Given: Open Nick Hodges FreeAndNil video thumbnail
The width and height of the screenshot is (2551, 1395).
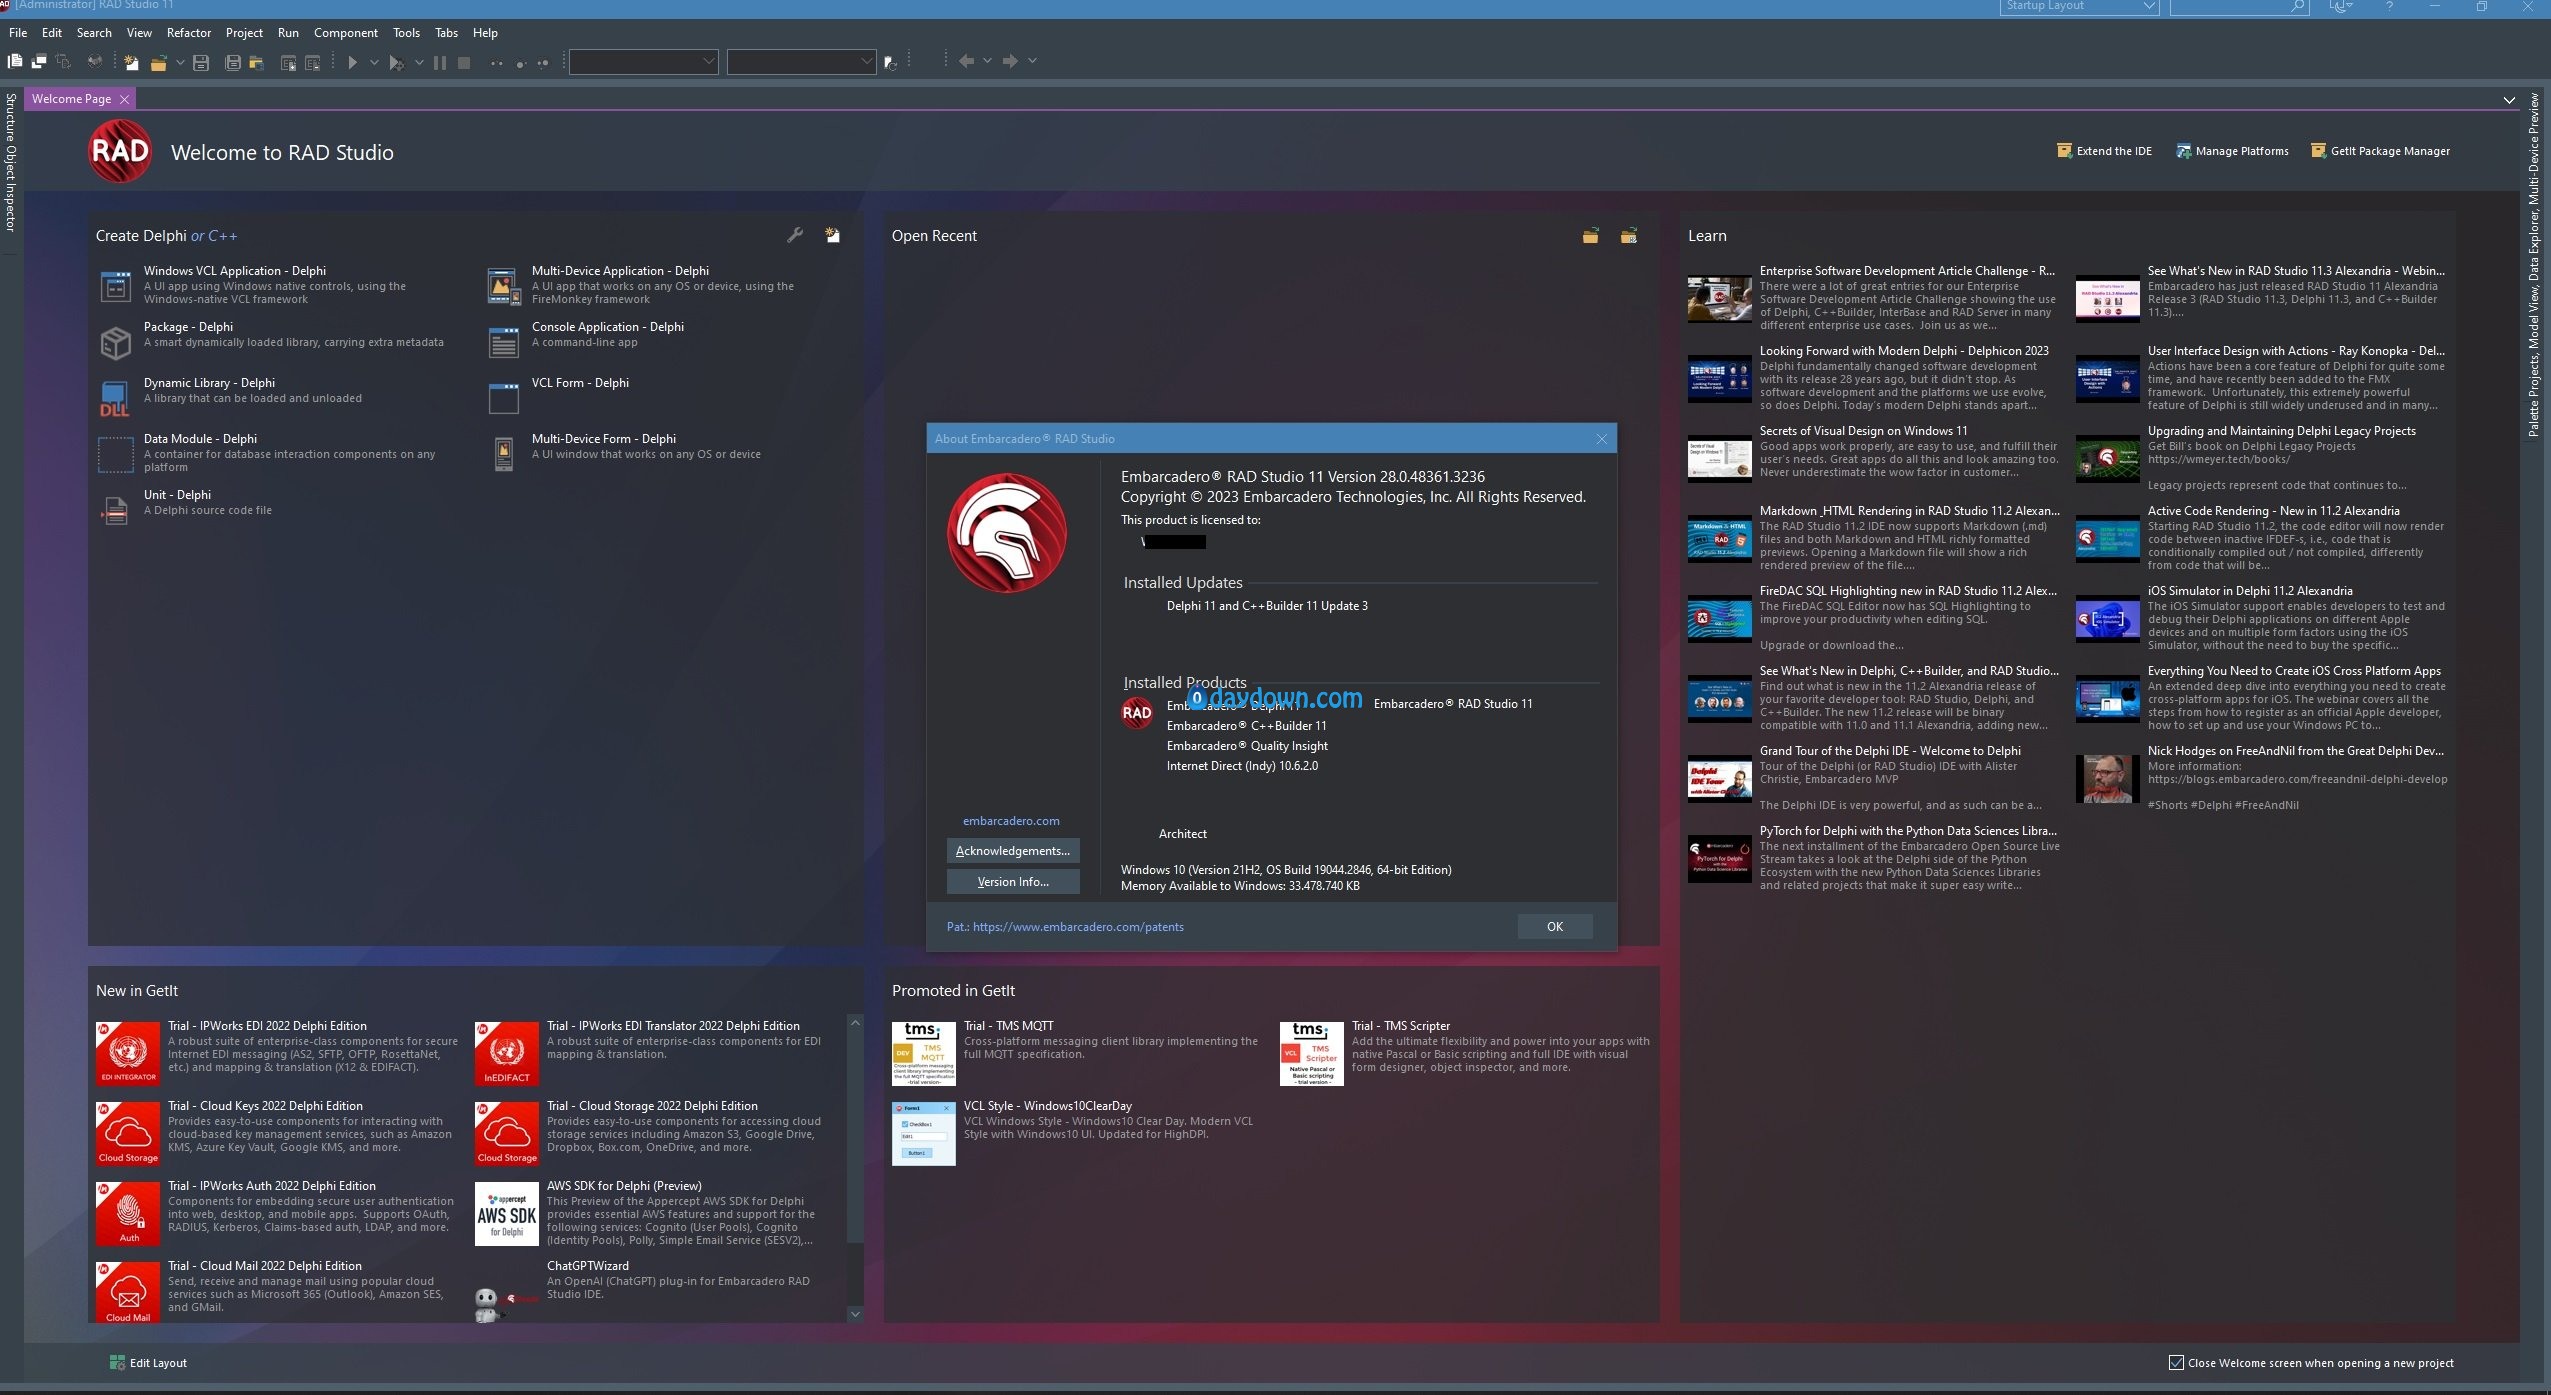Looking at the screenshot, I should [2107, 778].
